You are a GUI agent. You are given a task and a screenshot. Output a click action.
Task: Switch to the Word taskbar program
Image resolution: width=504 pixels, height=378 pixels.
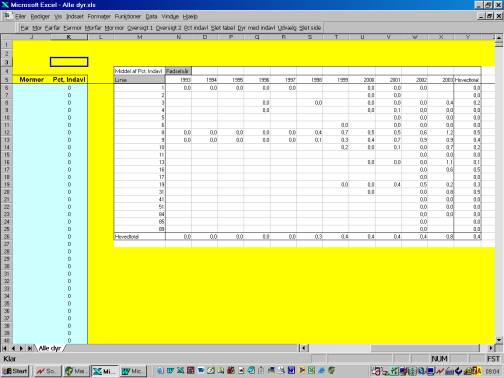pos(133,371)
